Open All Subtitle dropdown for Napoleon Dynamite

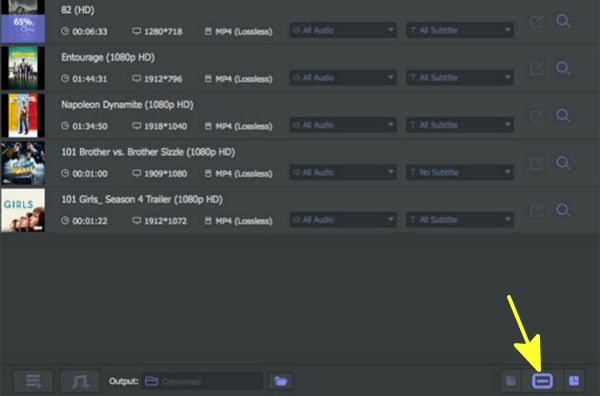tap(460, 125)
